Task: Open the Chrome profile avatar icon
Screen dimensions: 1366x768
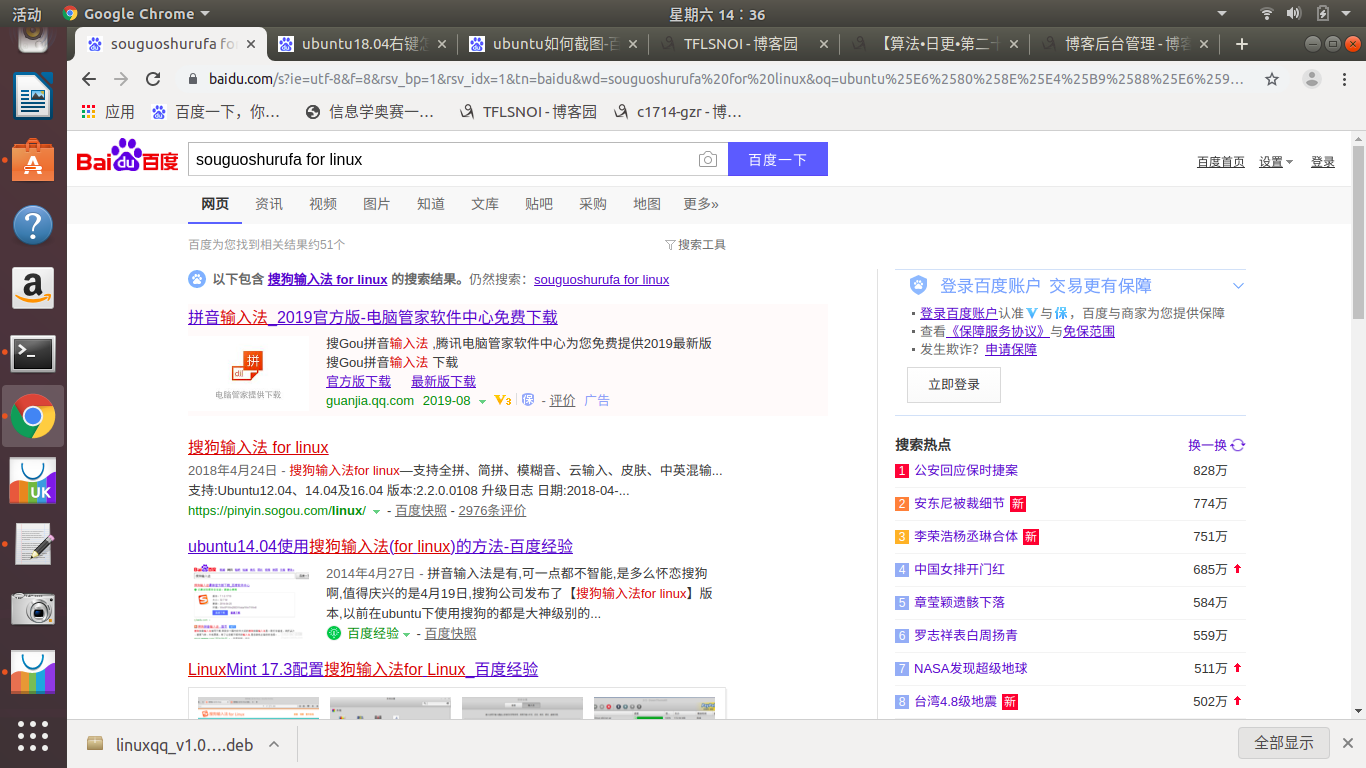Action: 1312,79
